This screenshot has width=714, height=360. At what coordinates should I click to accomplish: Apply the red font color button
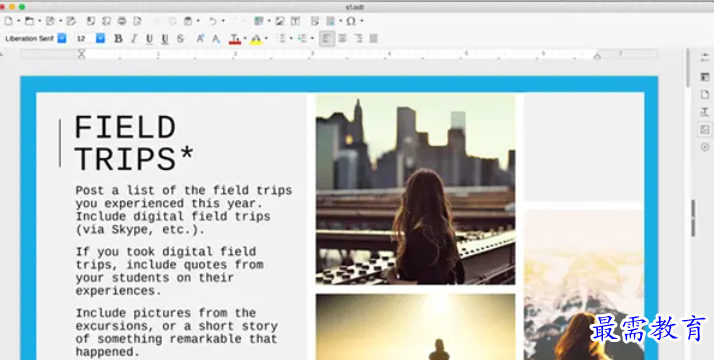(235, 39)
